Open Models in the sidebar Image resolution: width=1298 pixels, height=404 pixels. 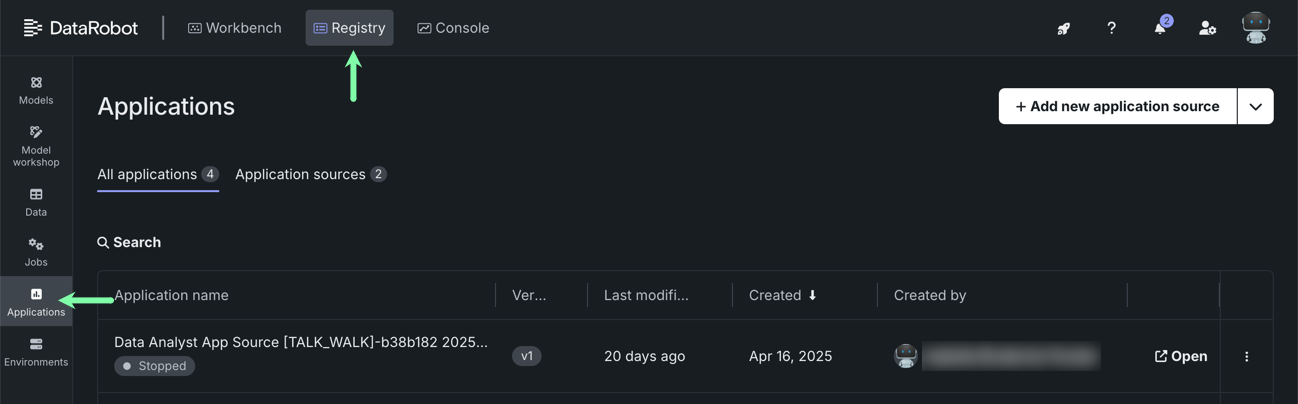click(36, 90)
